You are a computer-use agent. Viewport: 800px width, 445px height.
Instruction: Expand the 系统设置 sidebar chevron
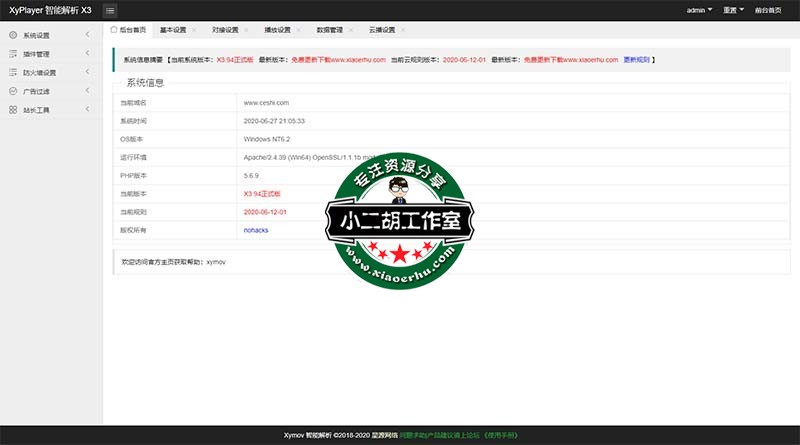click(x=87, y=35)
